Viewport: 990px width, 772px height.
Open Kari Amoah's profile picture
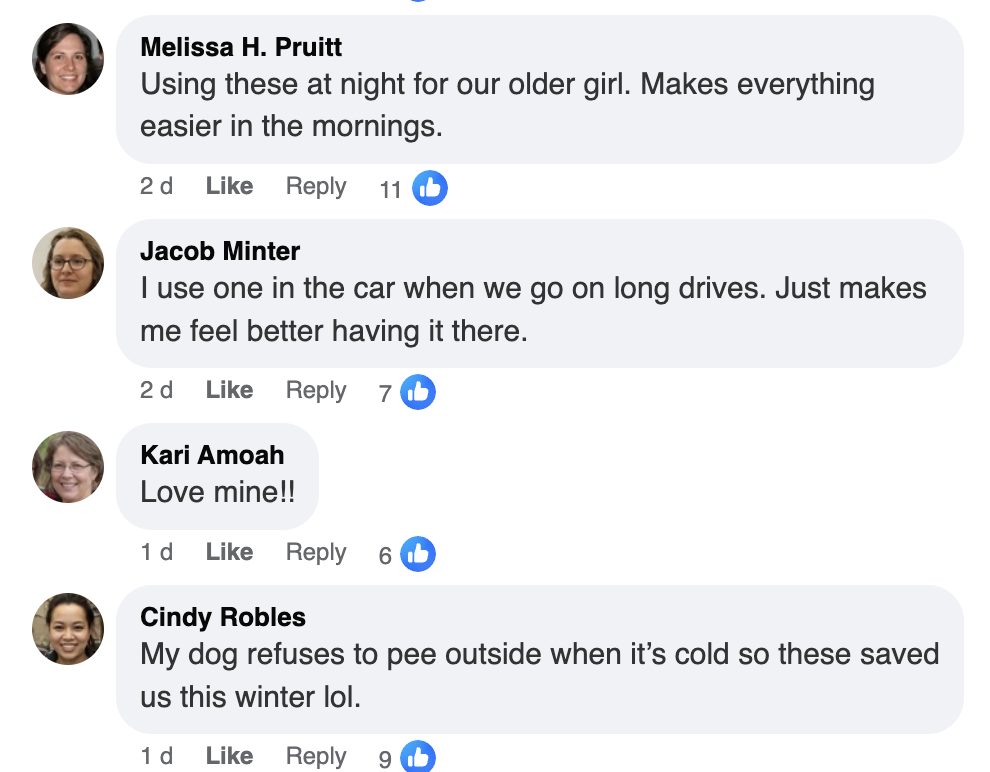(67, 467)
